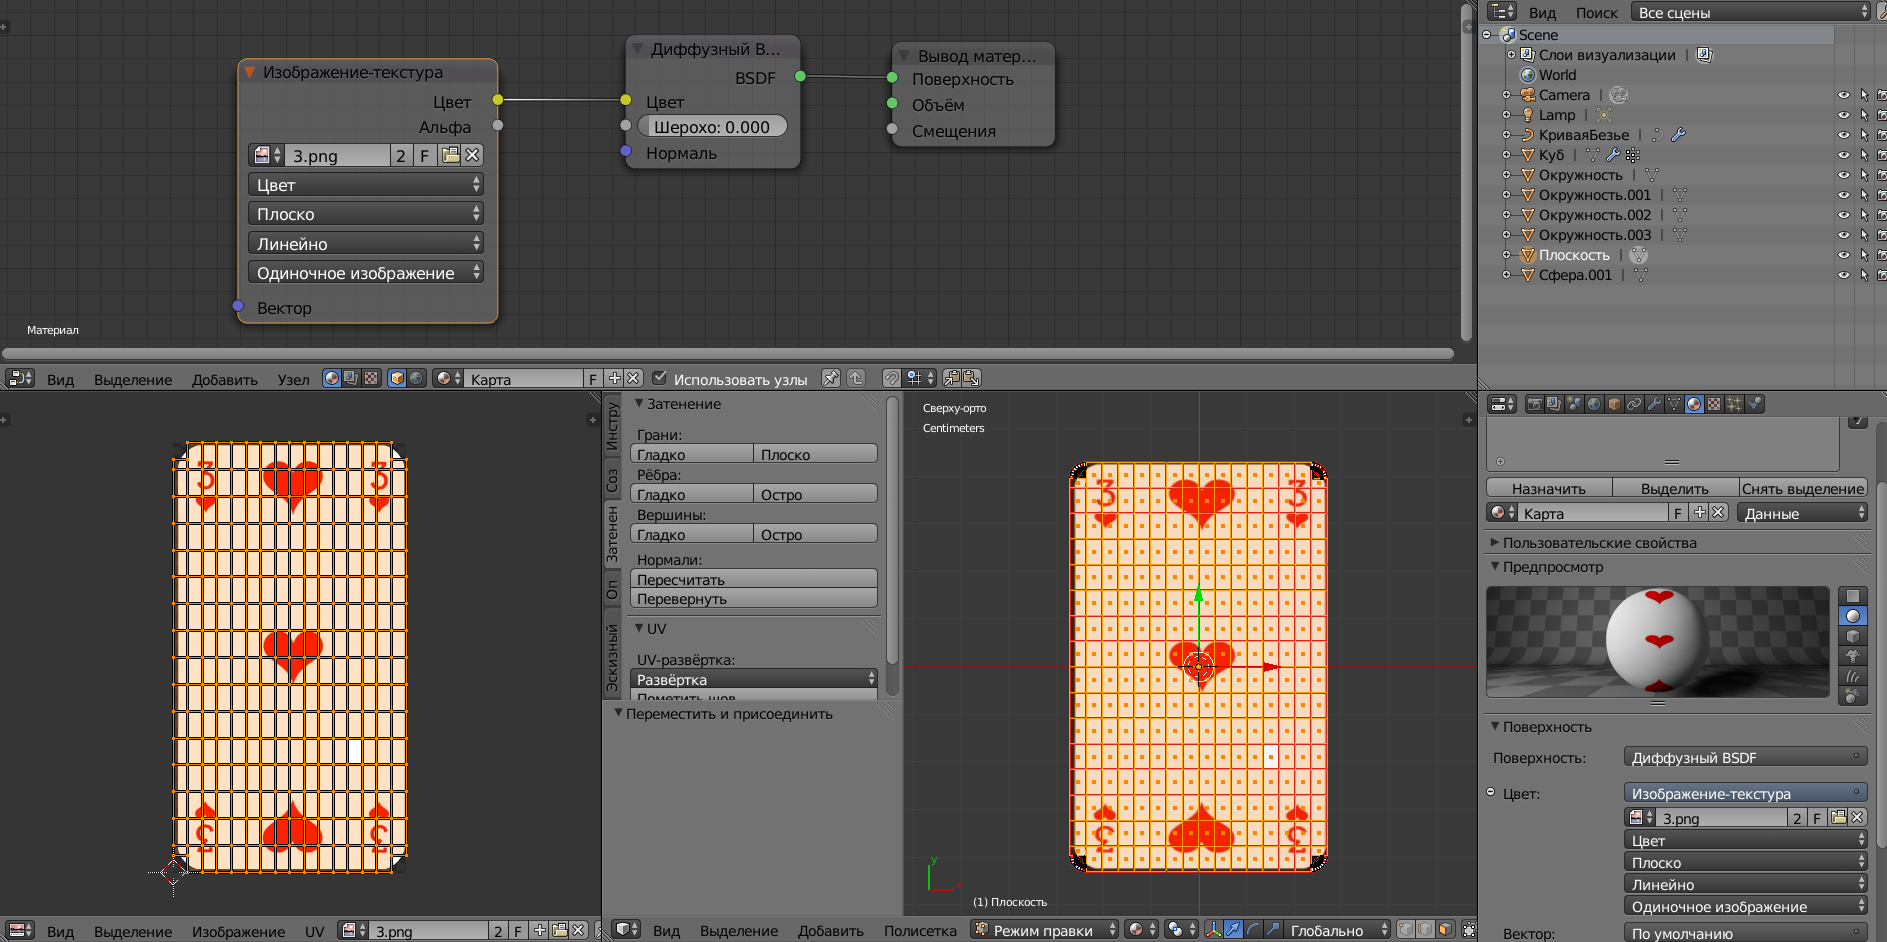Expand КриваяБезье in outliner

point(1507,135)
